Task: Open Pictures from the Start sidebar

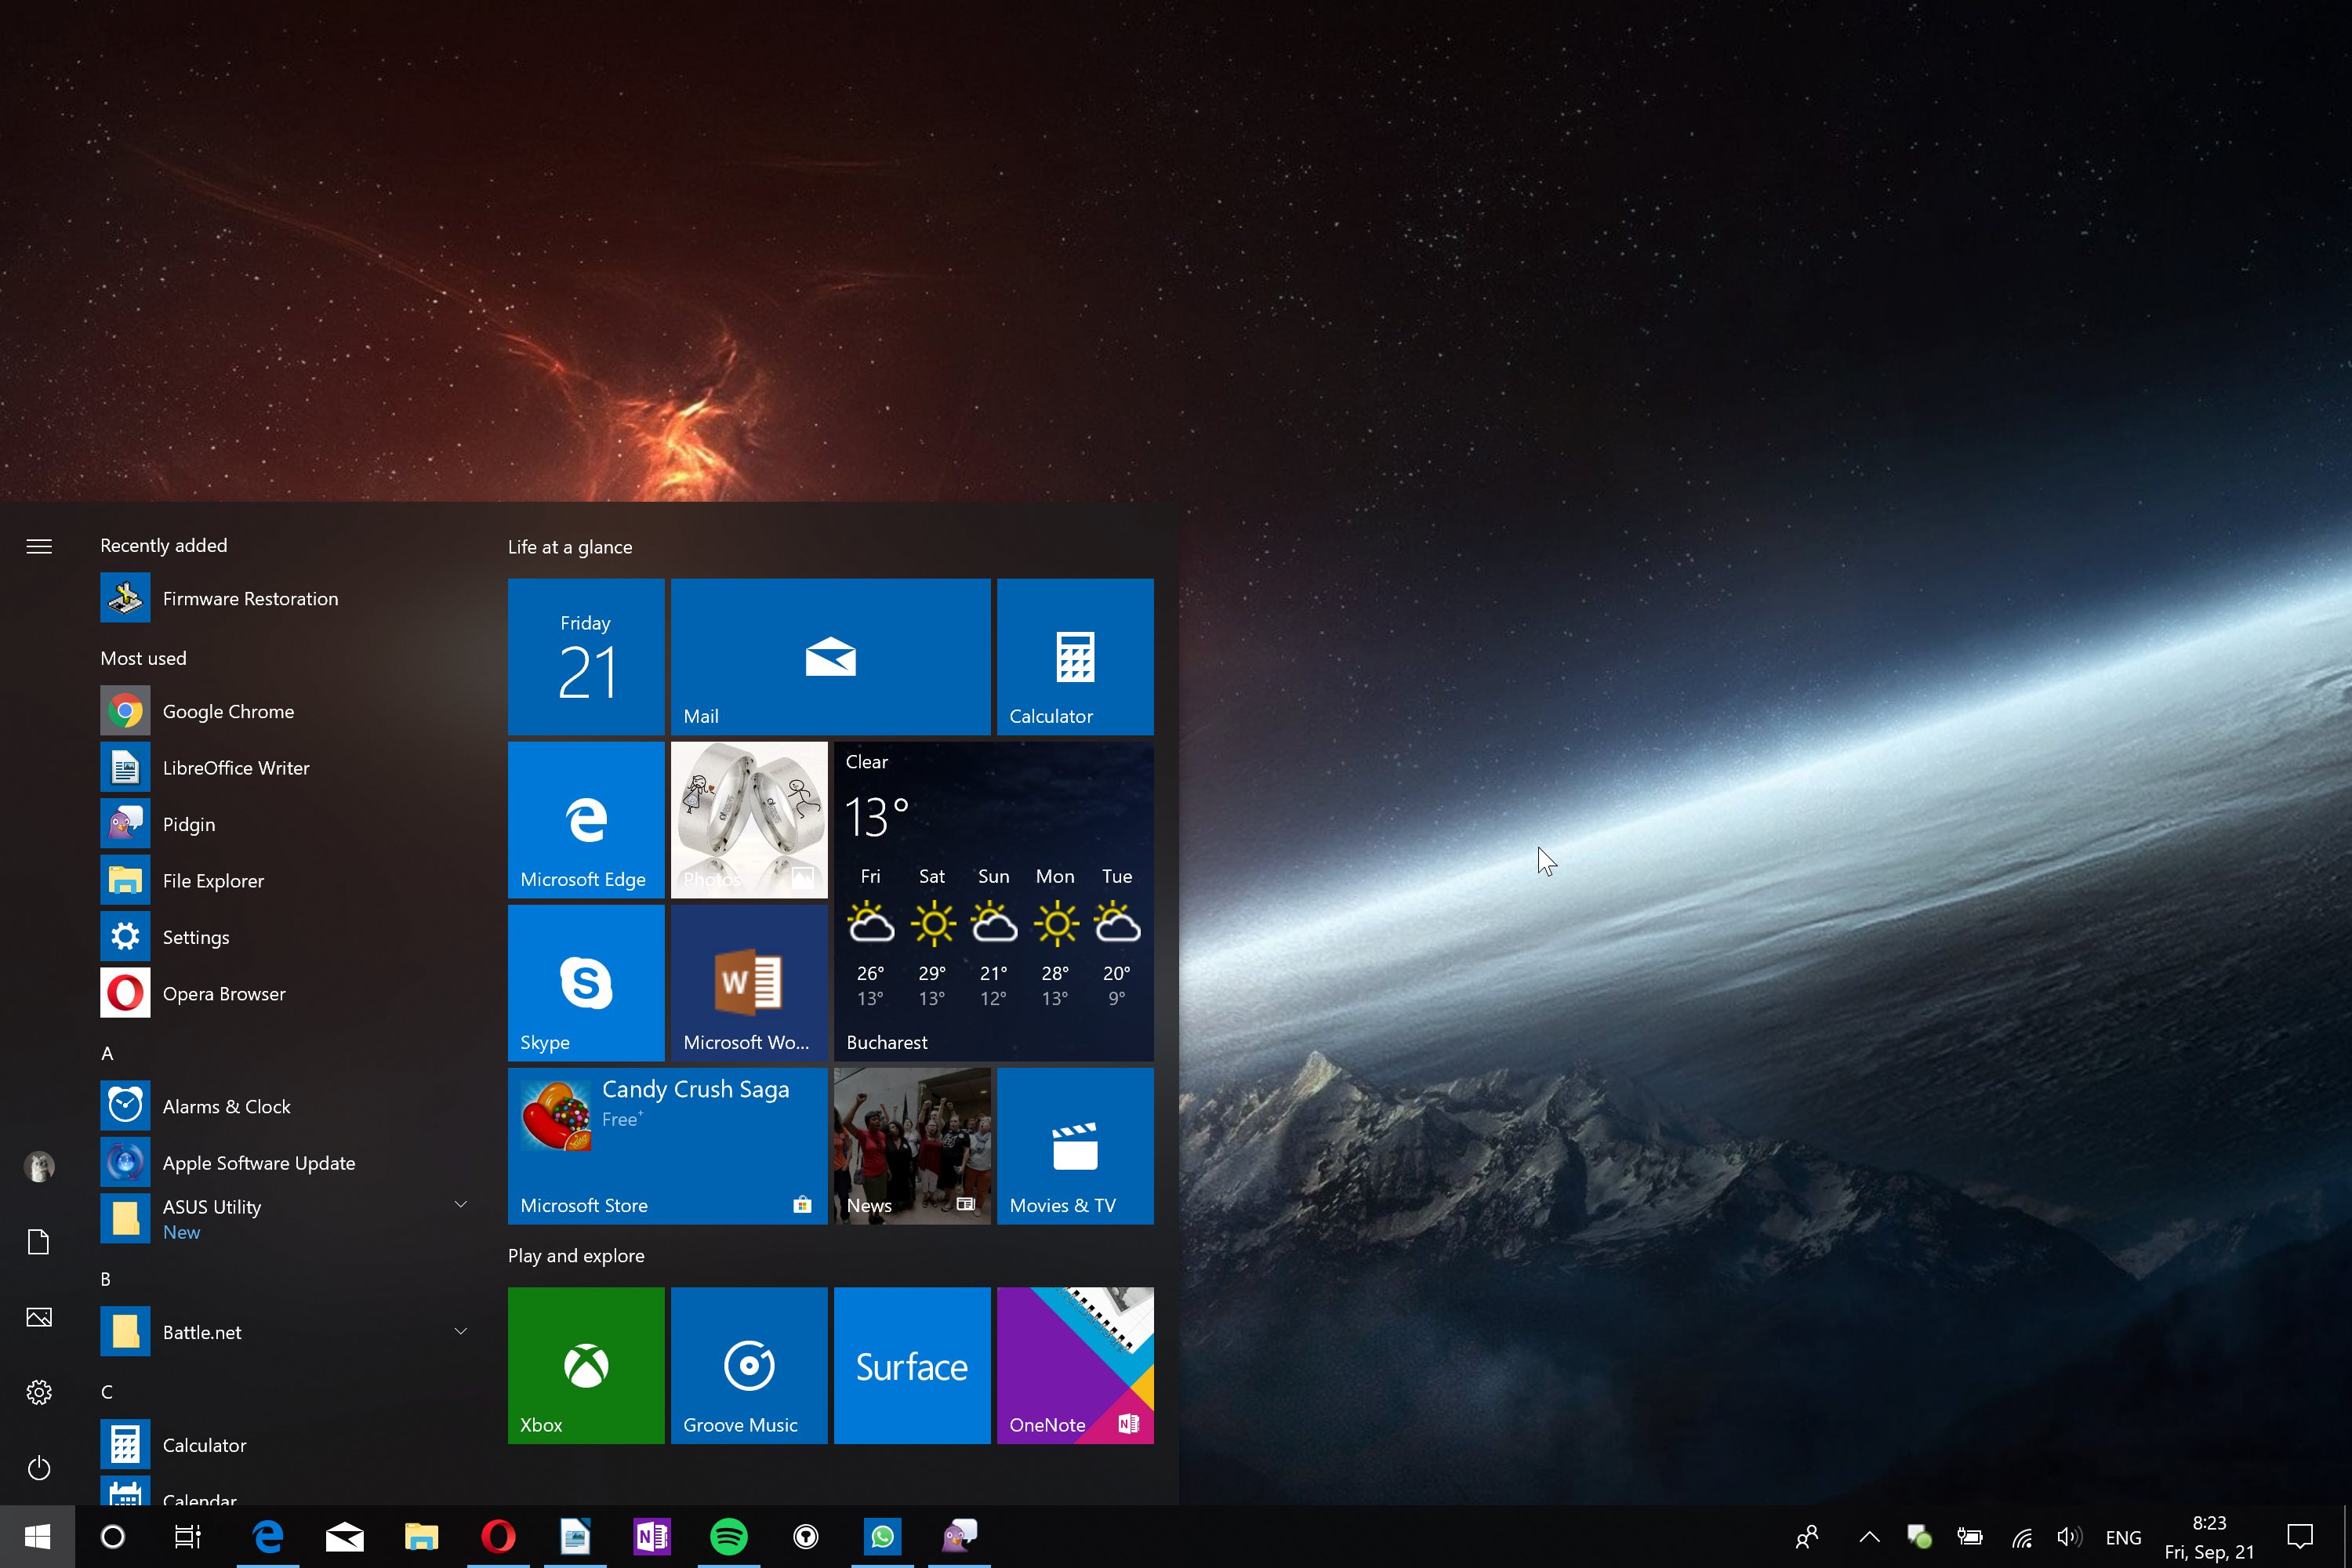Action: pos(39,1317)
